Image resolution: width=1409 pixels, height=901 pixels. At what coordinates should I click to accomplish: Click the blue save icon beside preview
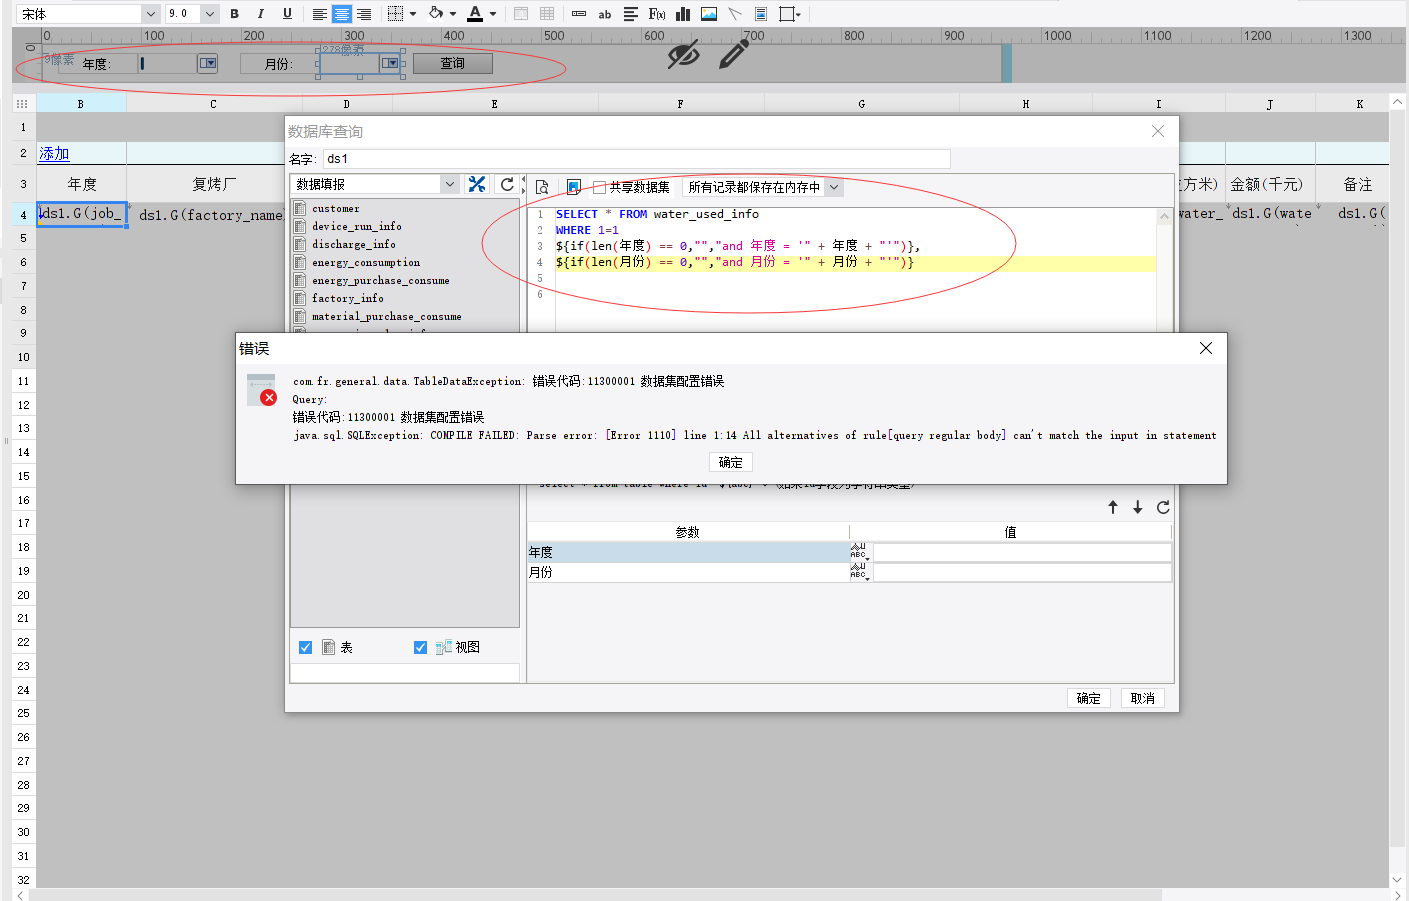tap(574, 187)
